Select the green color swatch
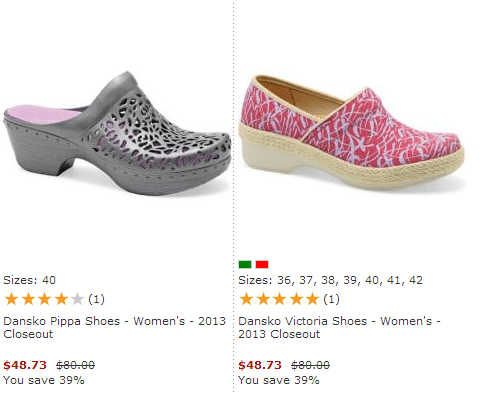This screenshot has height=394, width=487. (245, 265)
